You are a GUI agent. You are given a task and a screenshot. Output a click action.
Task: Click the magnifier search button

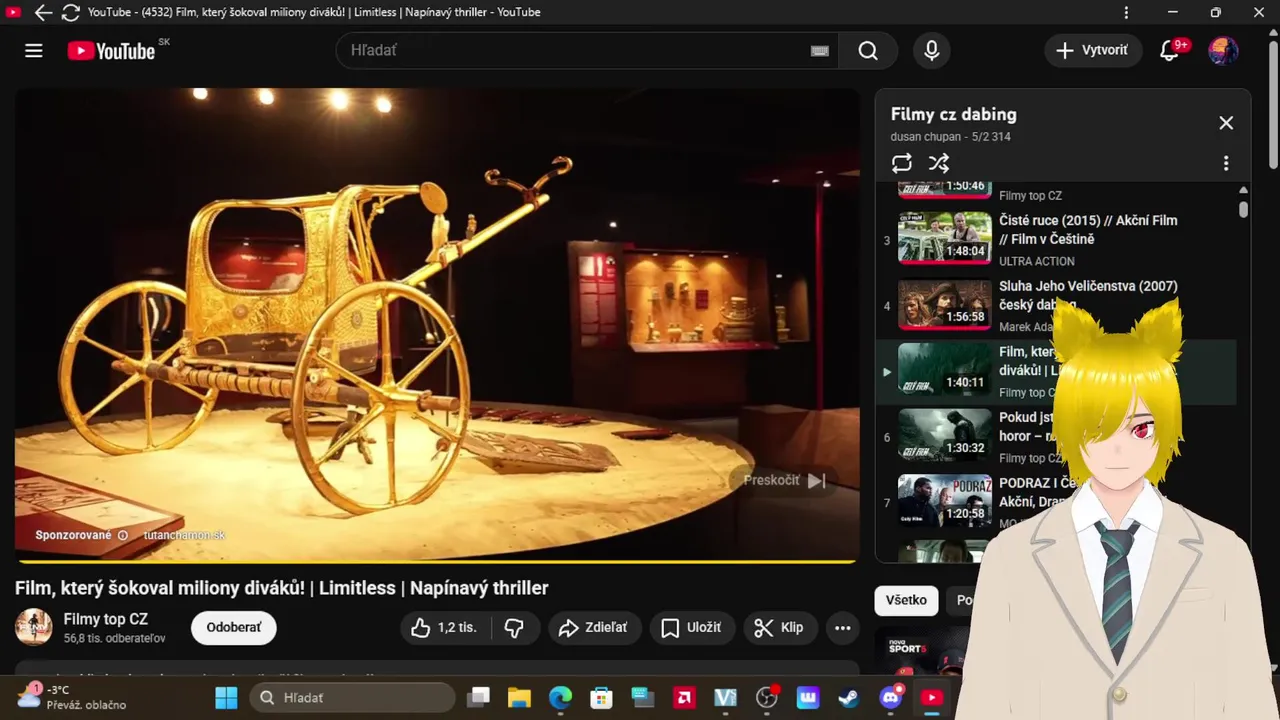click(x=868, y=51)
